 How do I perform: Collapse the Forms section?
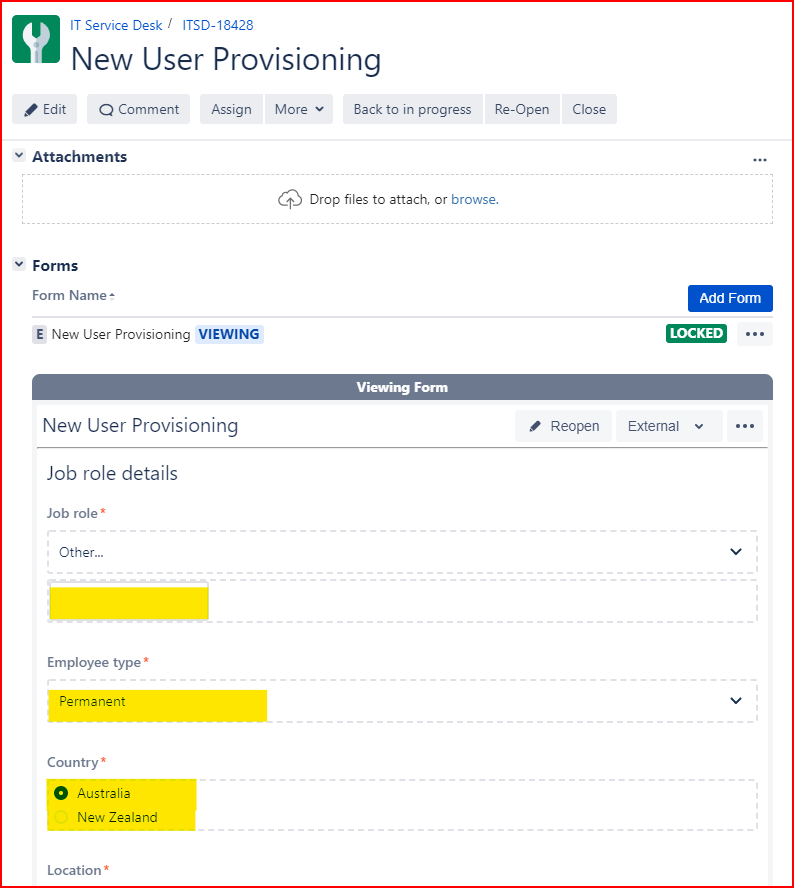click(19, 264)
